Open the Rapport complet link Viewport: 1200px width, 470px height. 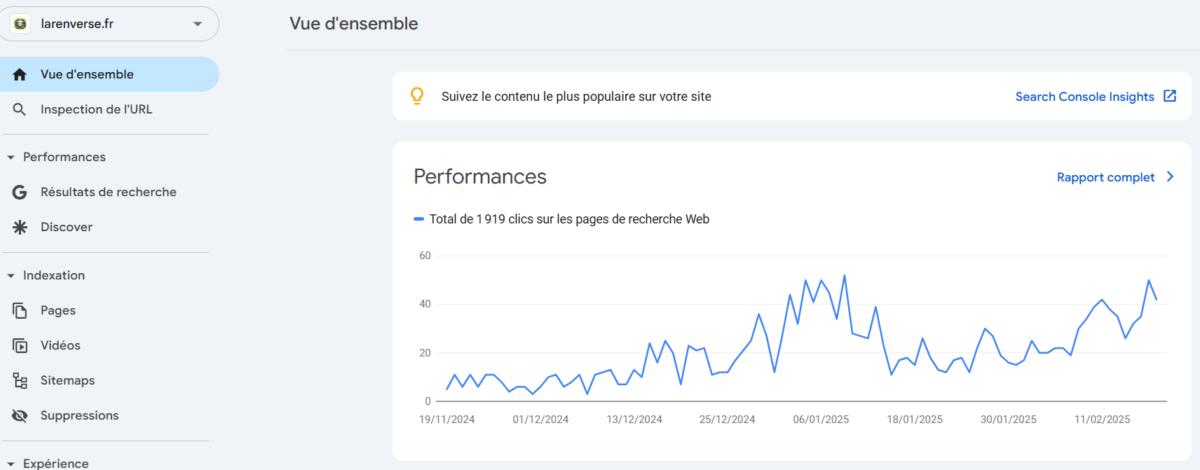coord(1105,177)
